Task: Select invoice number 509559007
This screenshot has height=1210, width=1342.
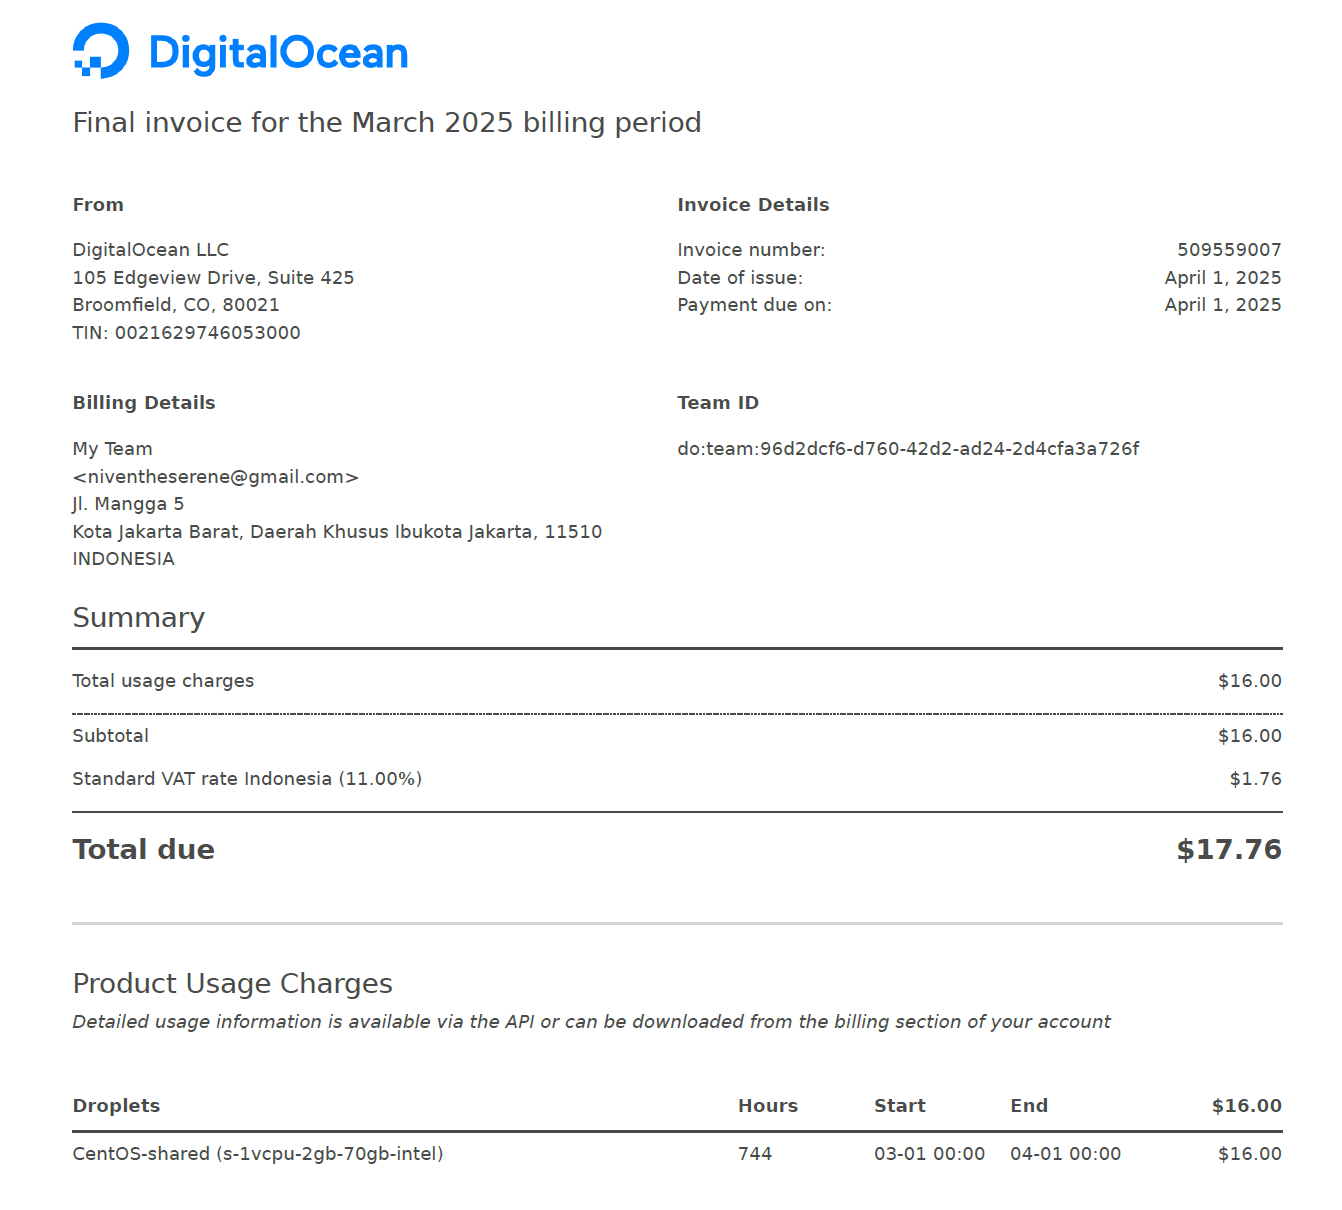Action: 1229,250
